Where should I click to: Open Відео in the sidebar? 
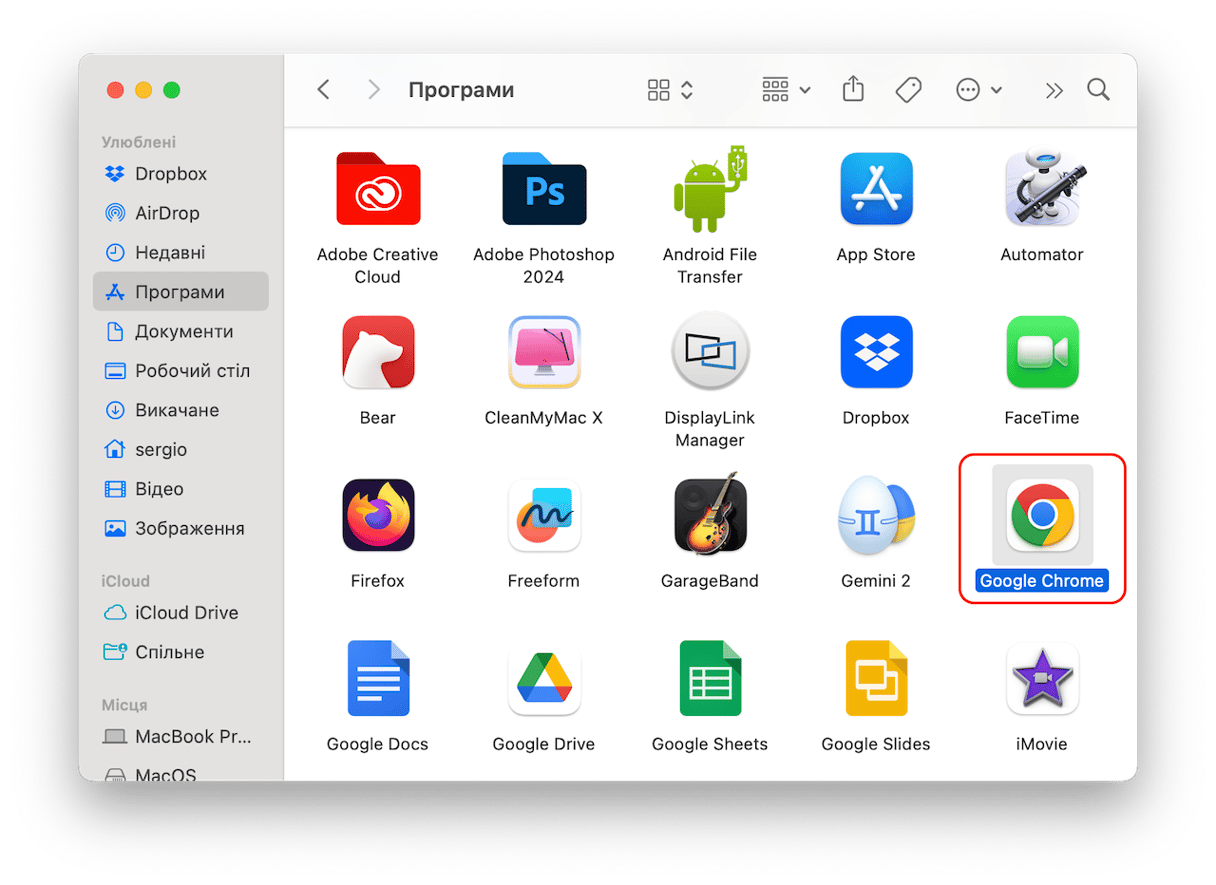click(180, 489)
